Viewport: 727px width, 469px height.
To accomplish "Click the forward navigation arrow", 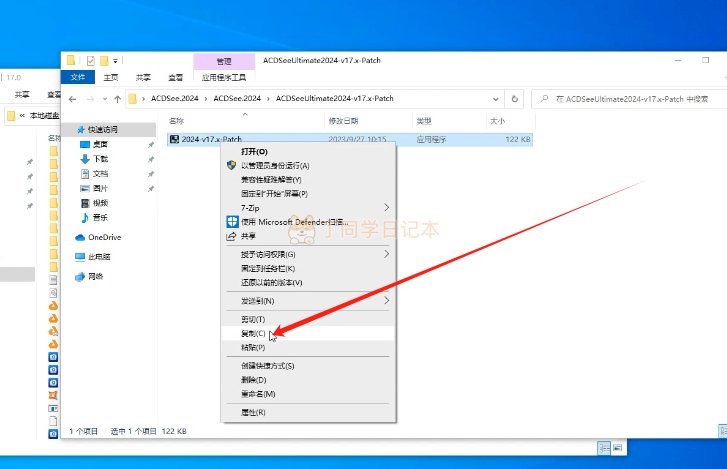I will pos(90,99).
